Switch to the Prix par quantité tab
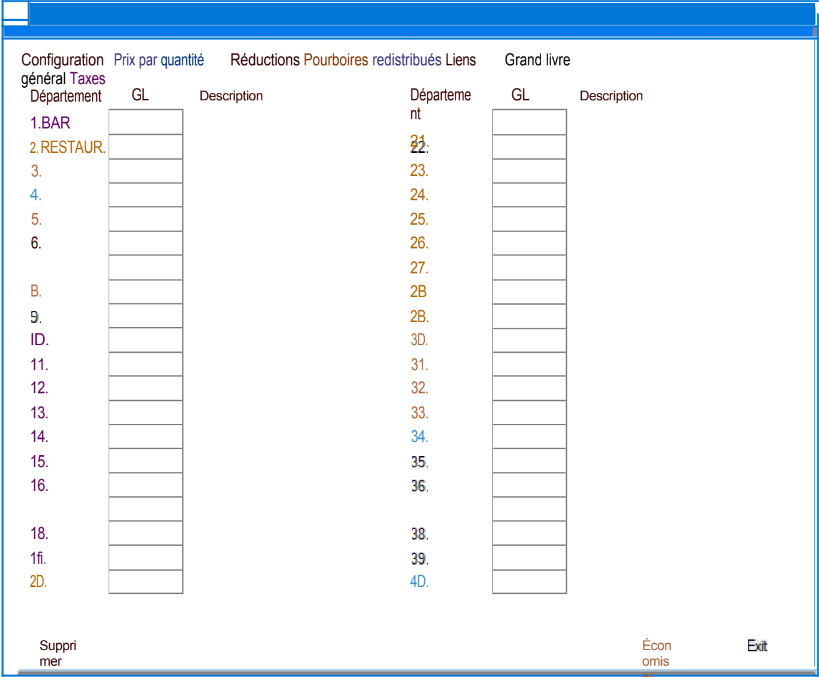Screen dimensions: 819x677 [159, 60]
